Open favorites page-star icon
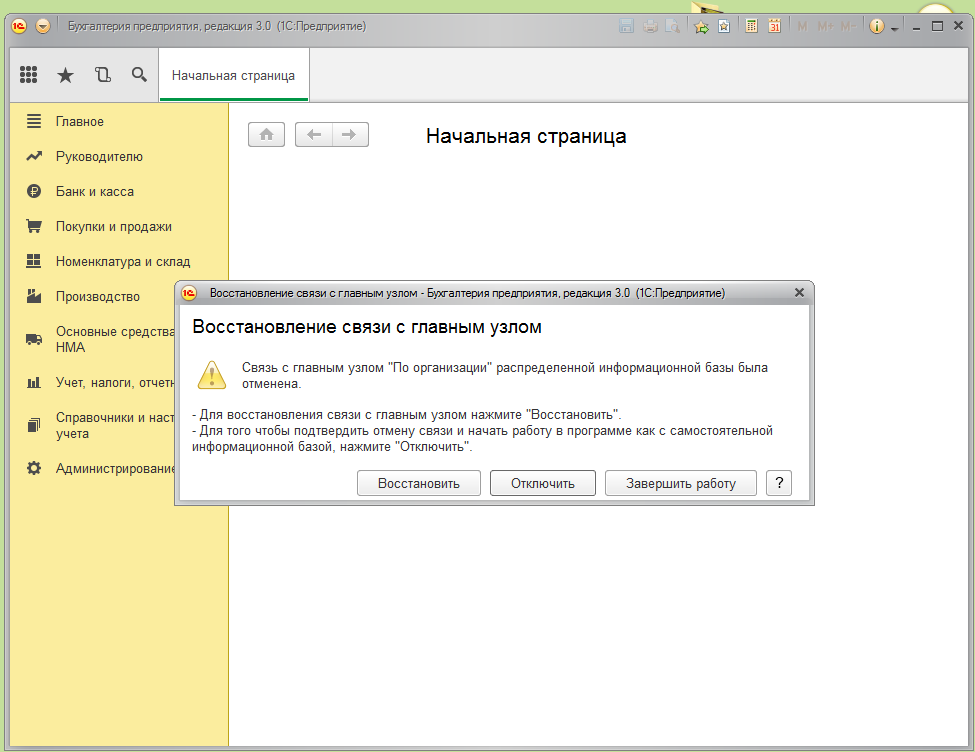Viewport: 975px width, 752px height. click(x=724, y=26)
